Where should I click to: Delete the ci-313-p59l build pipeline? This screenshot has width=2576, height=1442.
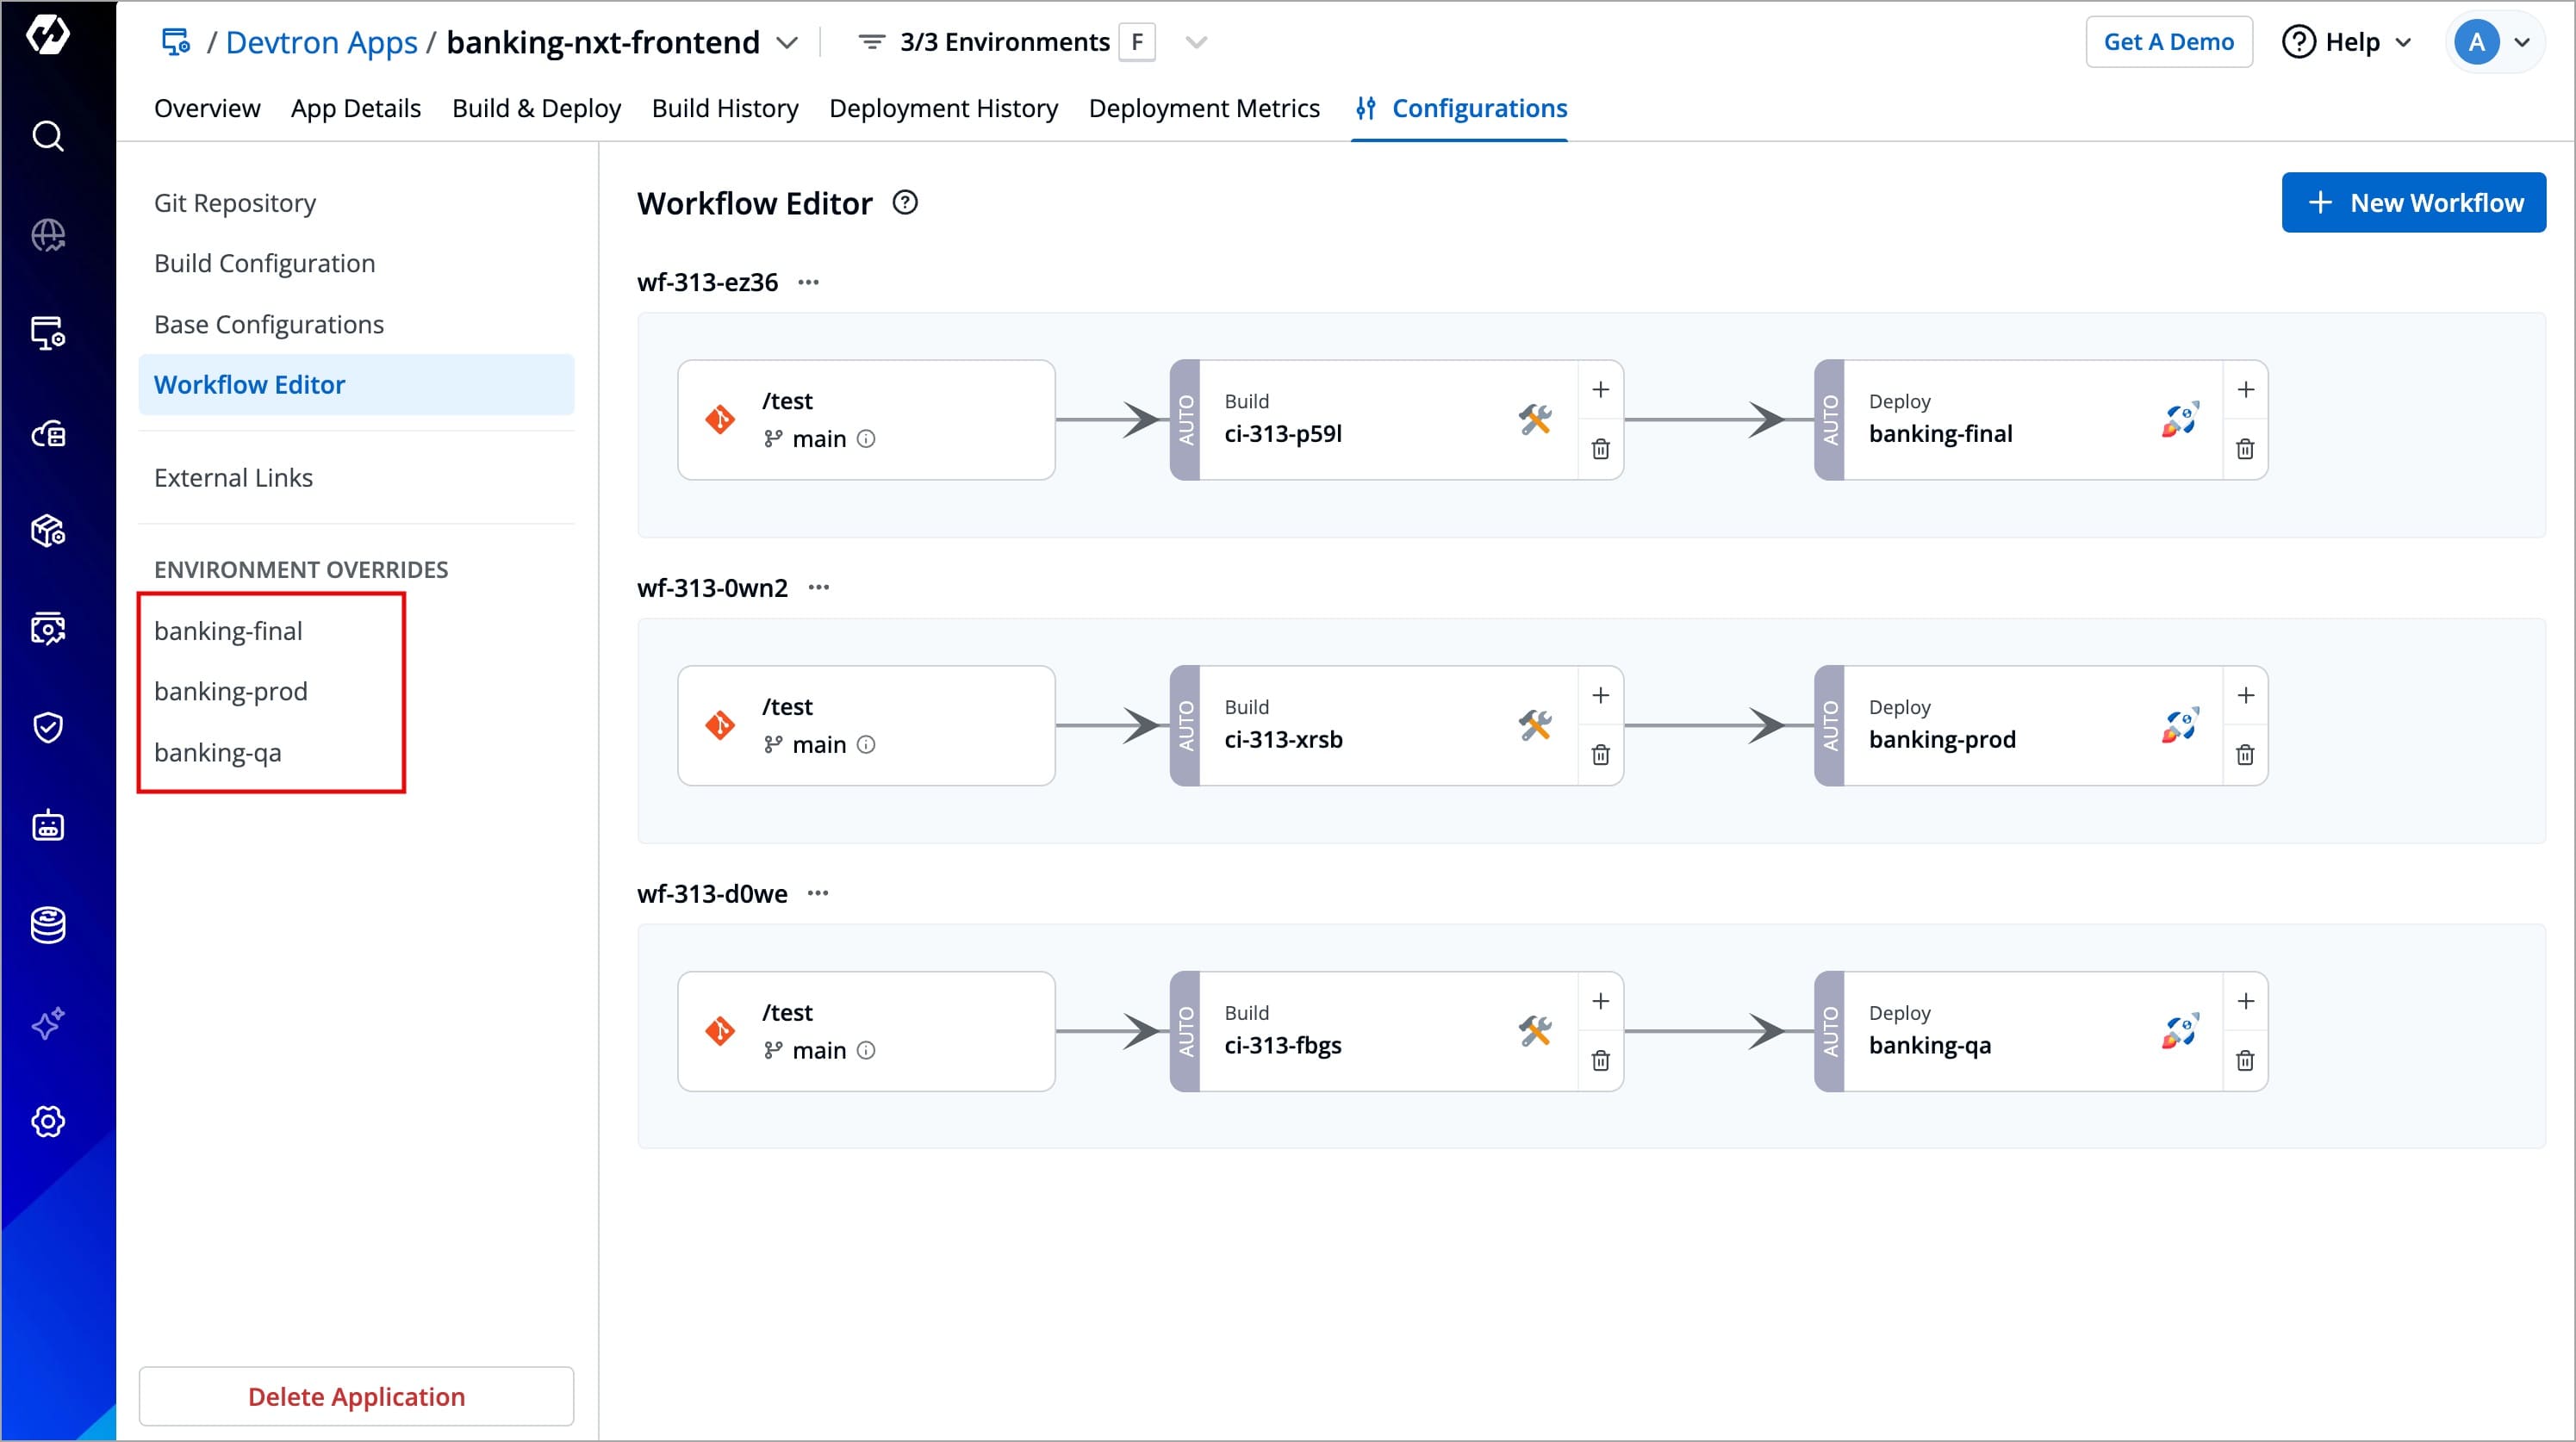(1600, 449)
